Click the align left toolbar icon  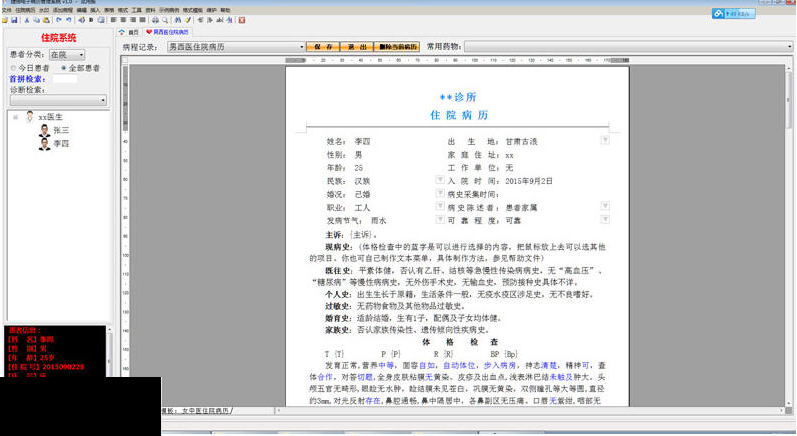(113, 20)
